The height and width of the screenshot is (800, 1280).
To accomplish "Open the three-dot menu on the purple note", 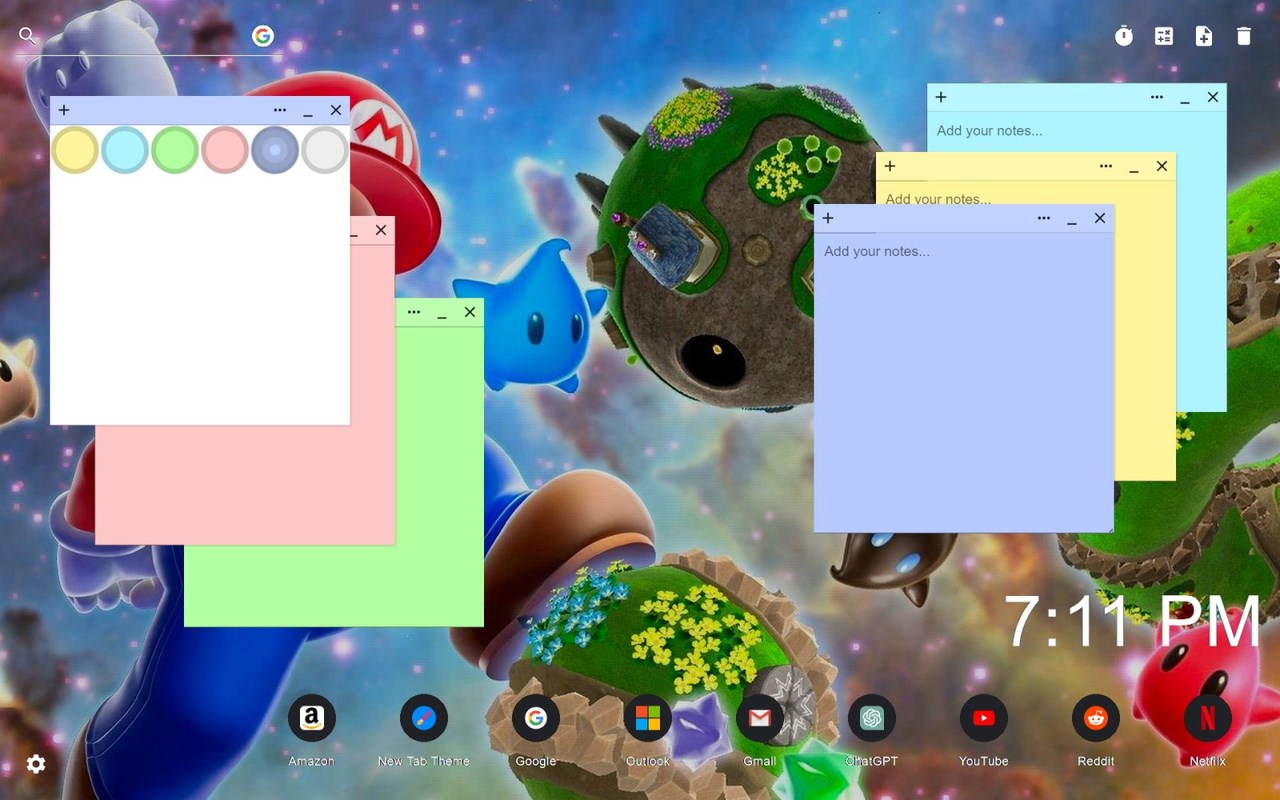I will pos(1044,218).
